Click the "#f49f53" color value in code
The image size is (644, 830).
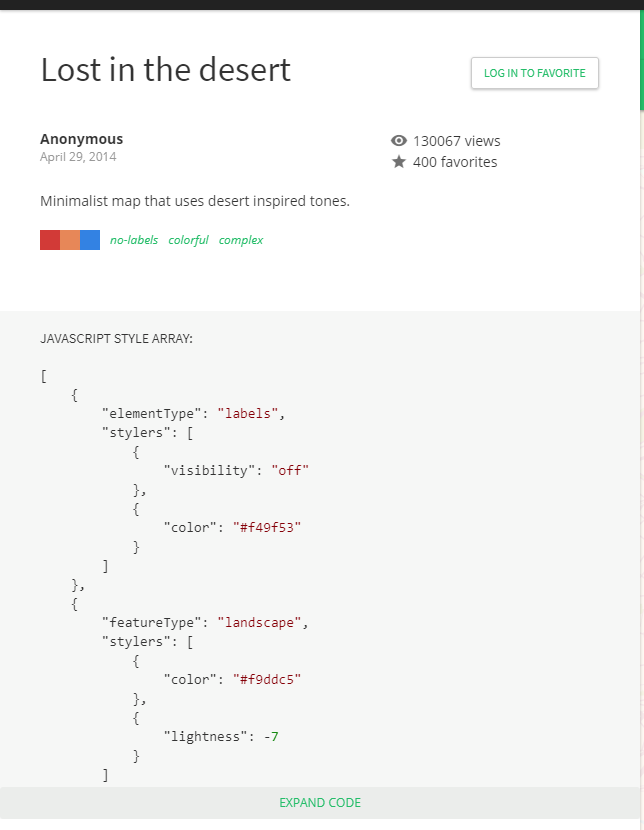[268, 527]
